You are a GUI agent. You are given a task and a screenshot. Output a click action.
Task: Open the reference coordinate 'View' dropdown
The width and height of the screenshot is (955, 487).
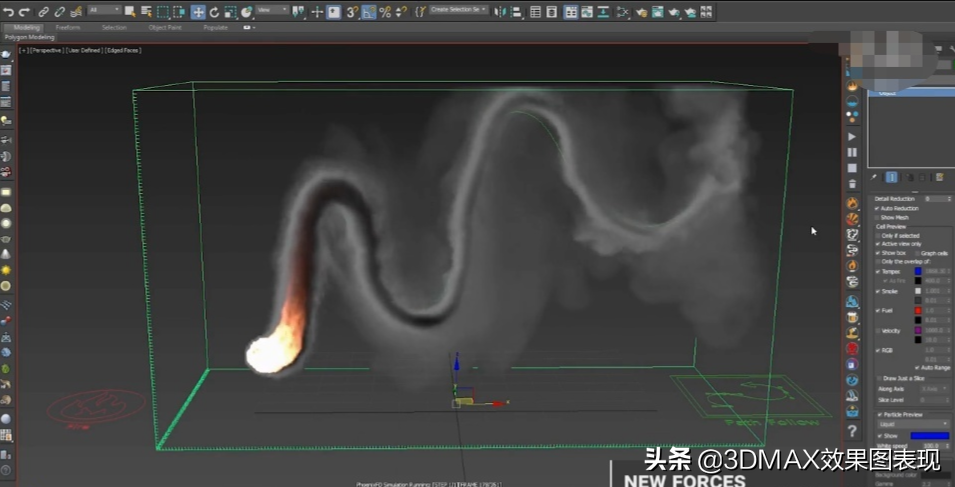point(272,10)
